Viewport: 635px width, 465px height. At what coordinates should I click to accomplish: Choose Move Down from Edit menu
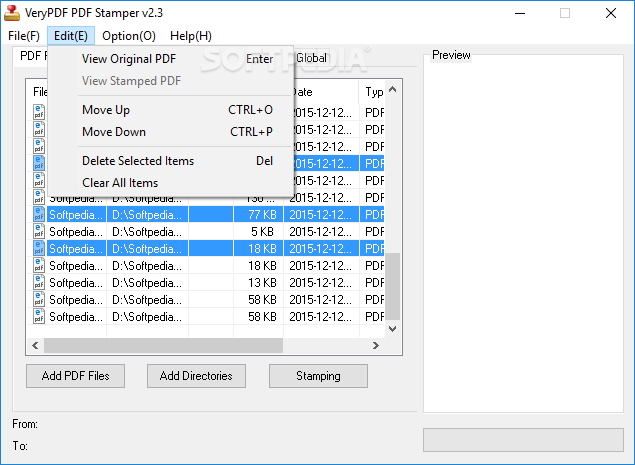pos(170,132)
